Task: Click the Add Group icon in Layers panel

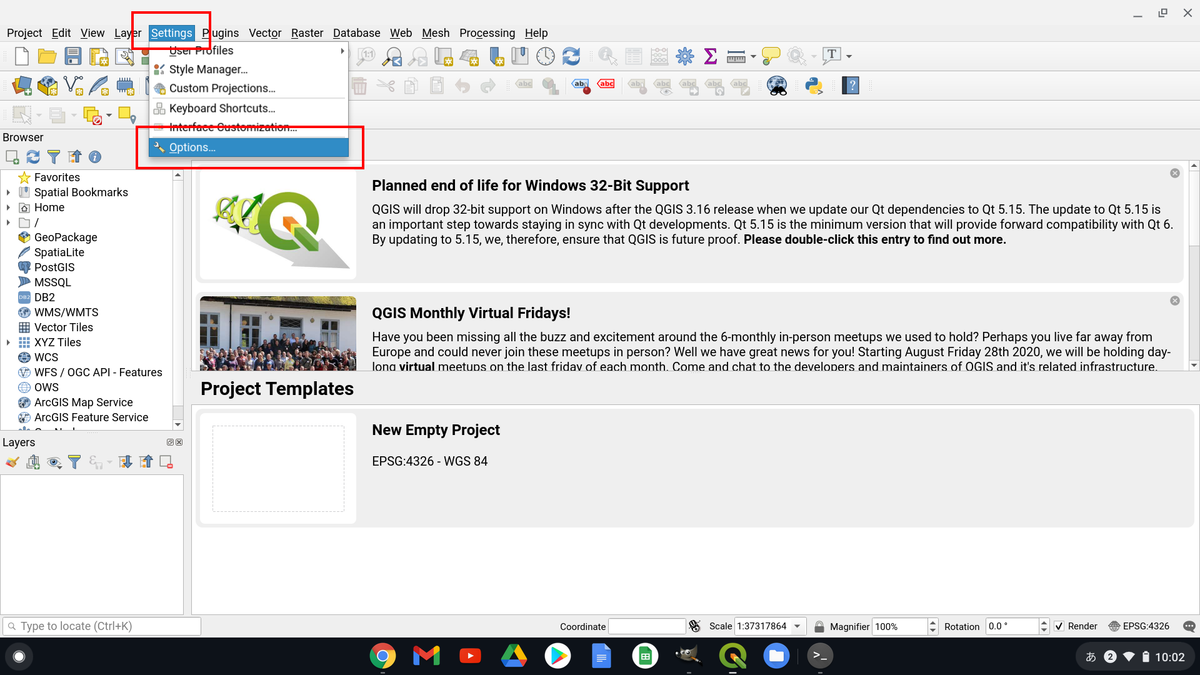Action: (33, 462)
